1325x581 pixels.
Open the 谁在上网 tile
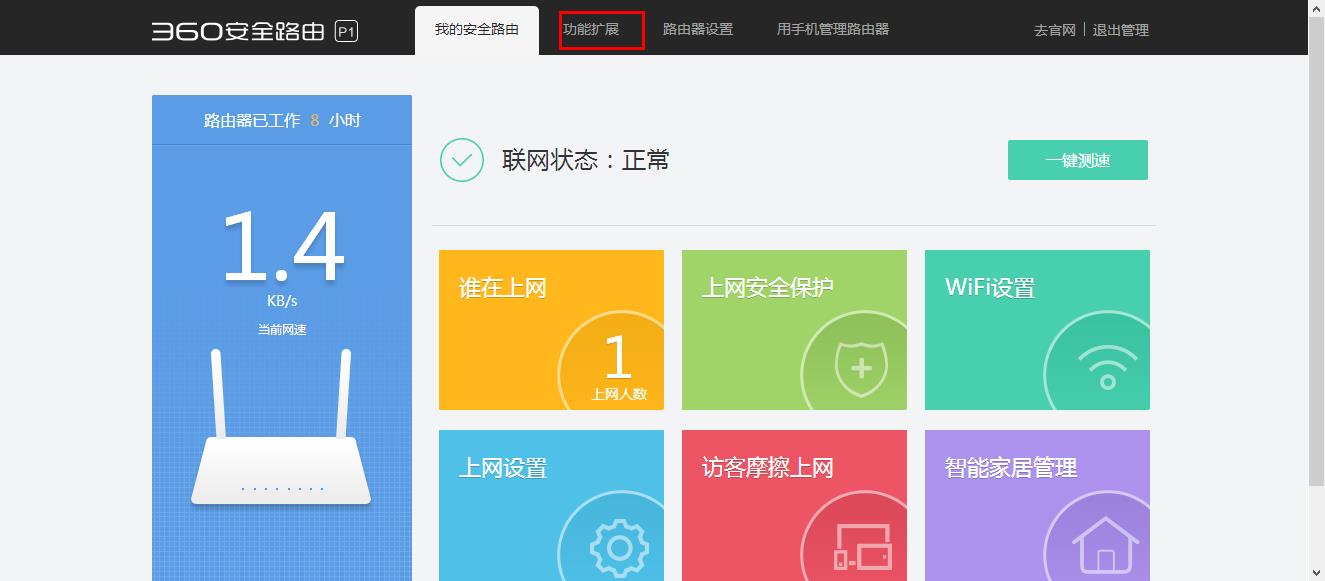551,329
